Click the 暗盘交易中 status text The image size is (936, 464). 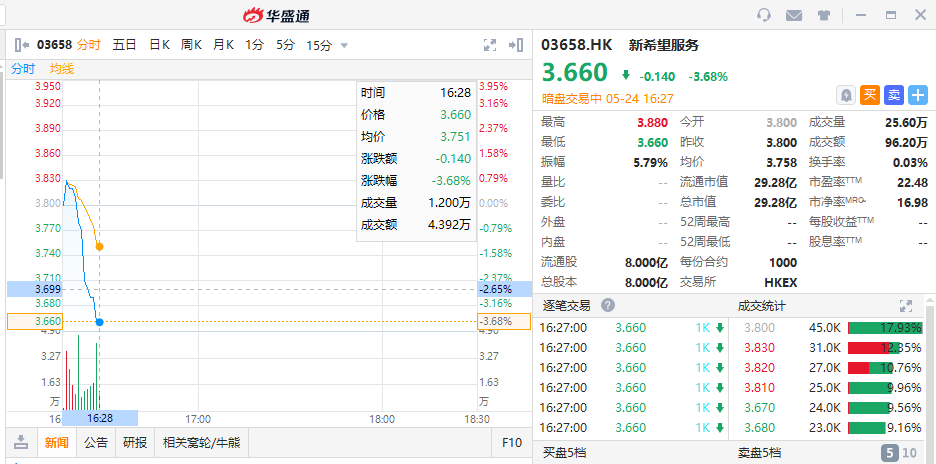point(572,99)
